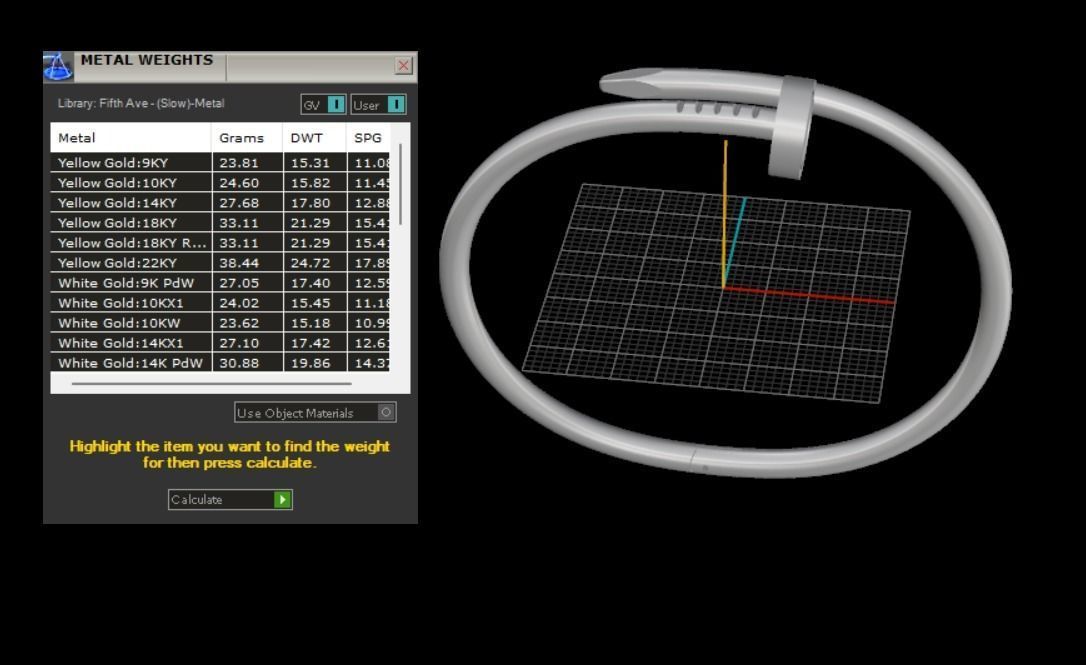Click the 38.44 grams value

coord(239,263)
